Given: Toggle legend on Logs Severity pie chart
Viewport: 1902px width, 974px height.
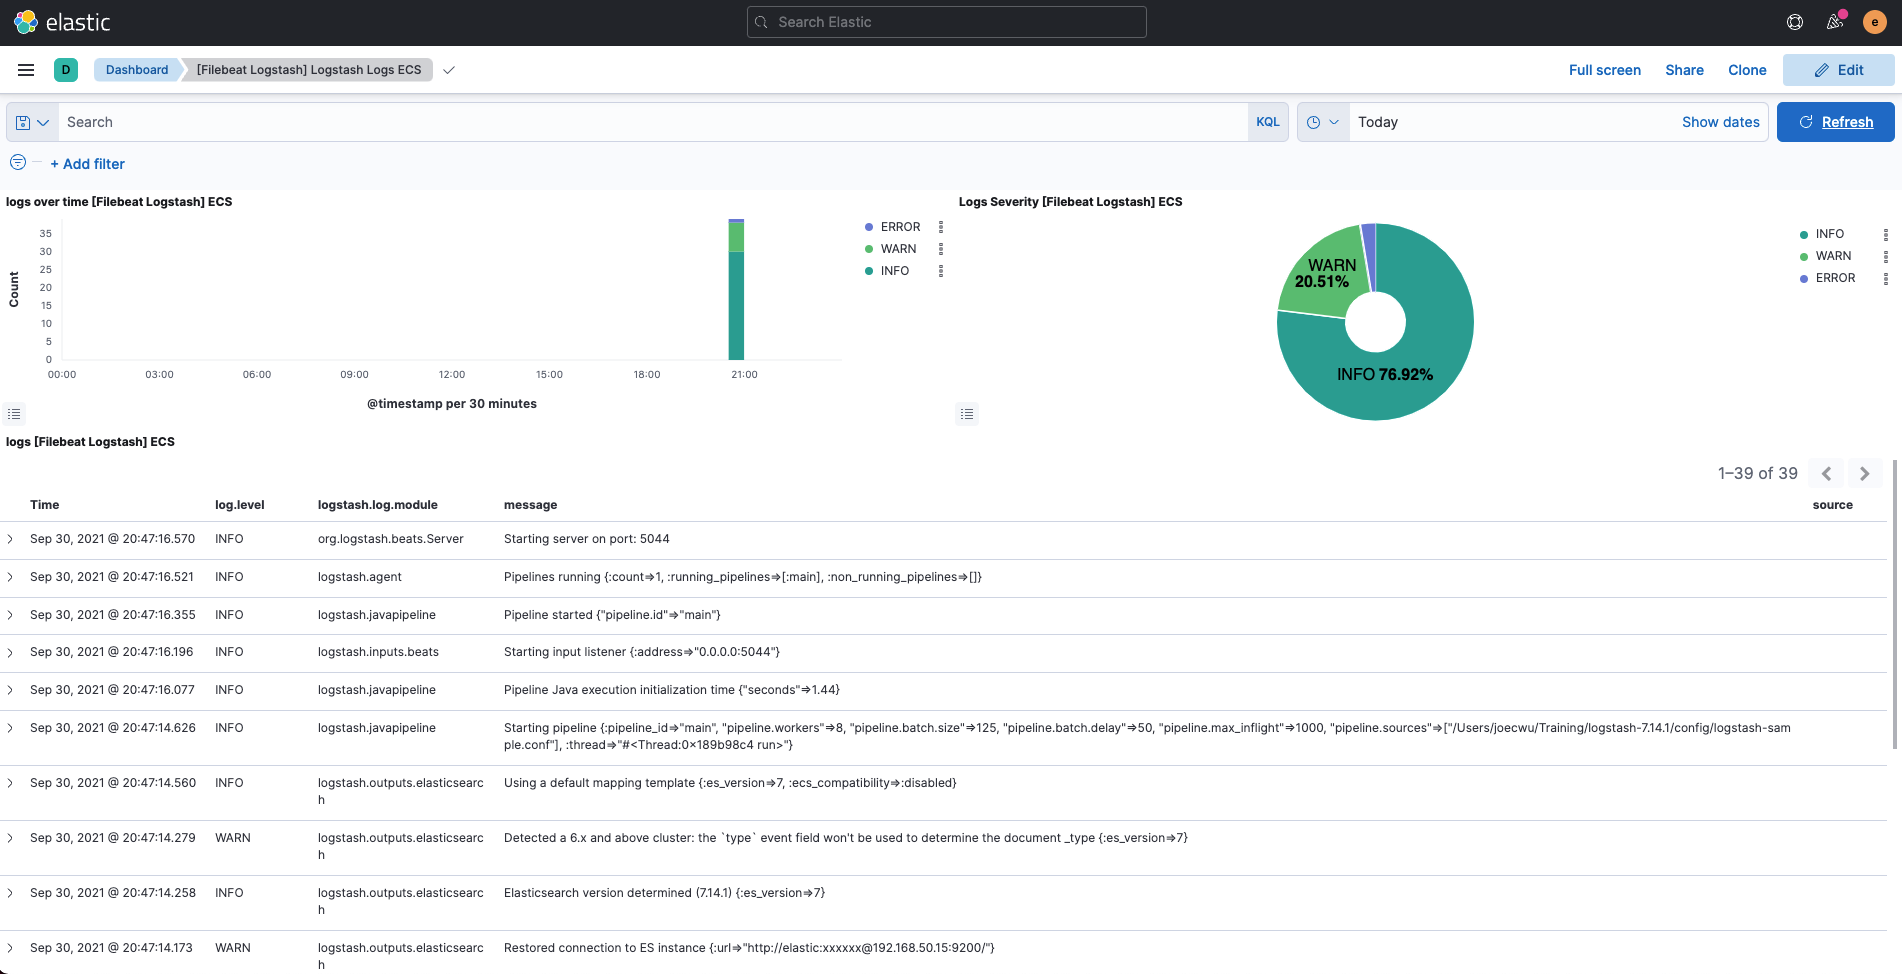Looking at the screenshot, I should (967, 414).
